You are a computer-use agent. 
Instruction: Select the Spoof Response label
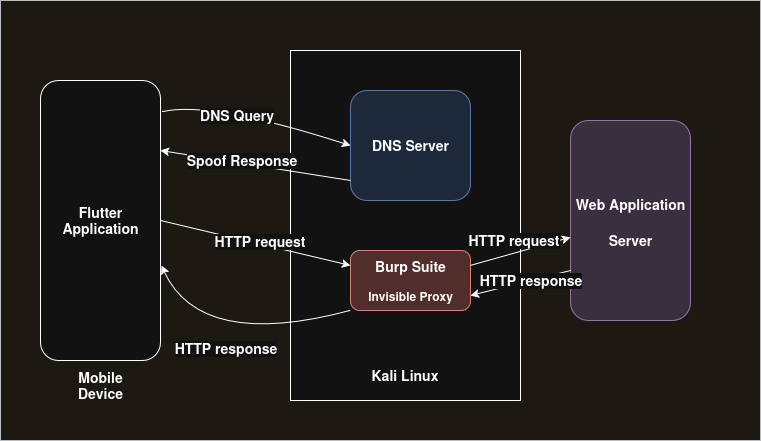242,161
